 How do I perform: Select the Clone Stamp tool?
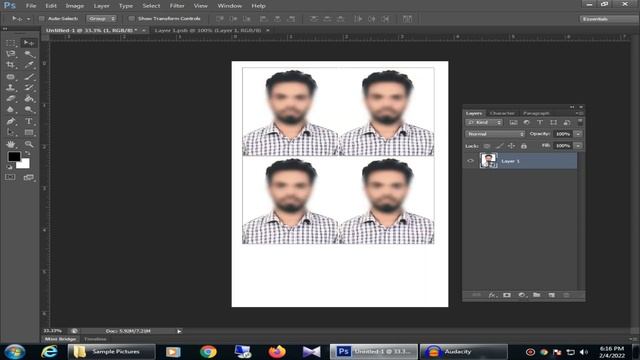11,88
